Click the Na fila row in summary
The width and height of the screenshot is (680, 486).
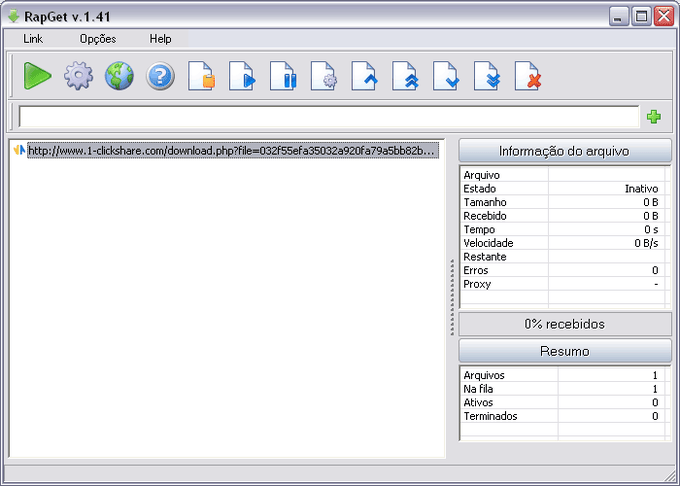(562, 389)
